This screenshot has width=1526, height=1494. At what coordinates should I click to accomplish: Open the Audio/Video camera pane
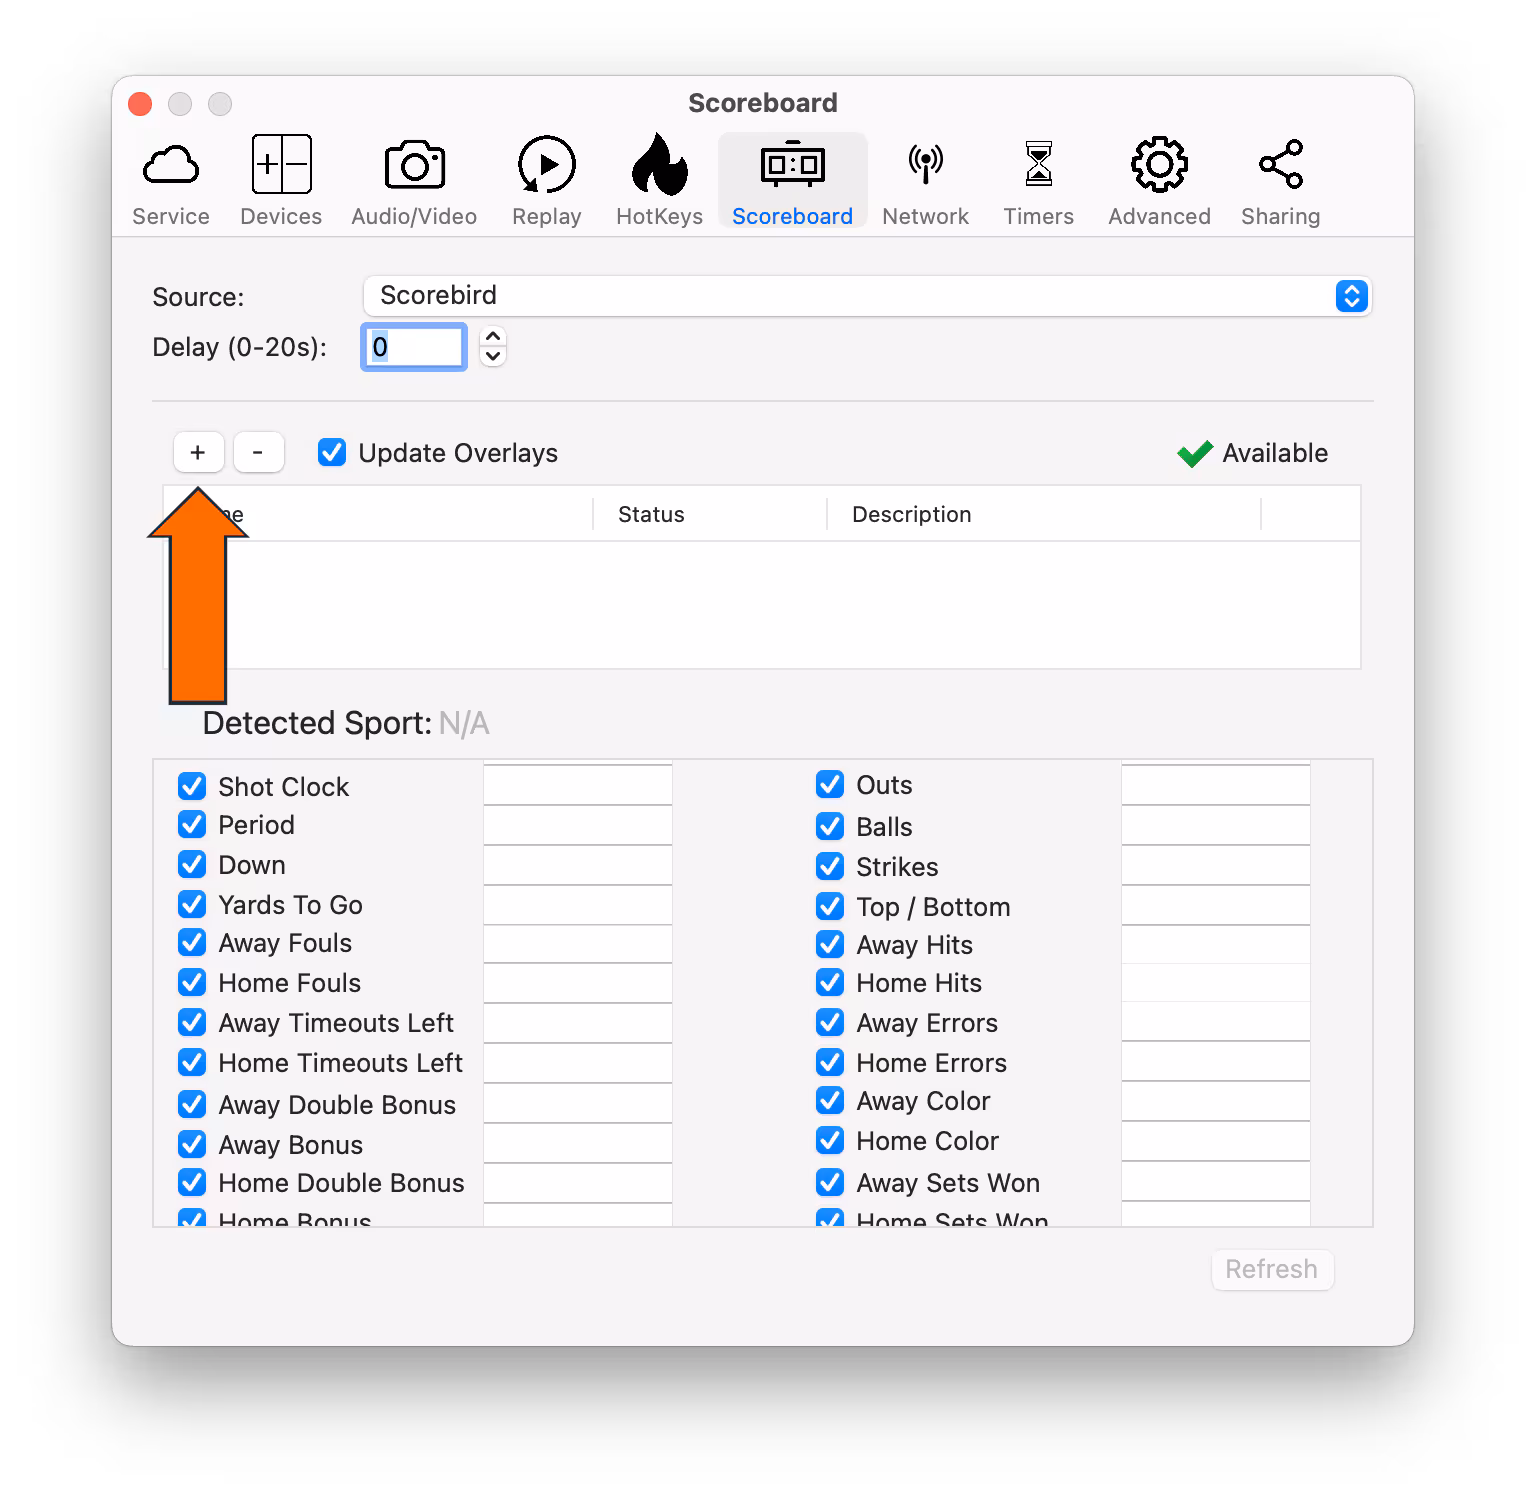pos(414,183)
